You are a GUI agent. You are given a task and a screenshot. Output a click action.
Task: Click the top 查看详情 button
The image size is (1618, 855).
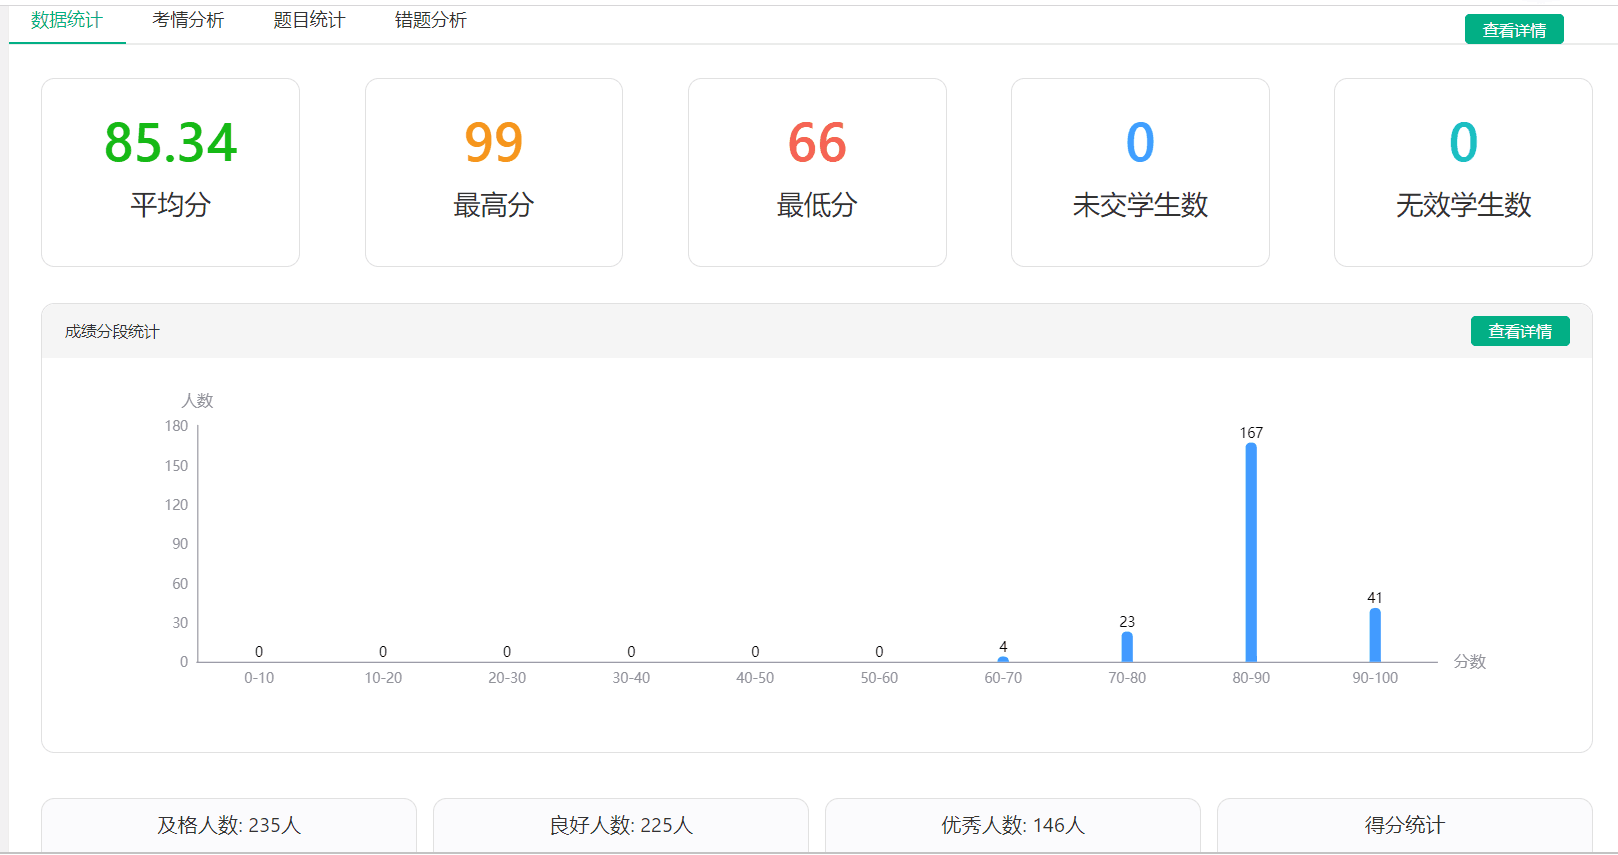(1513, 30)
